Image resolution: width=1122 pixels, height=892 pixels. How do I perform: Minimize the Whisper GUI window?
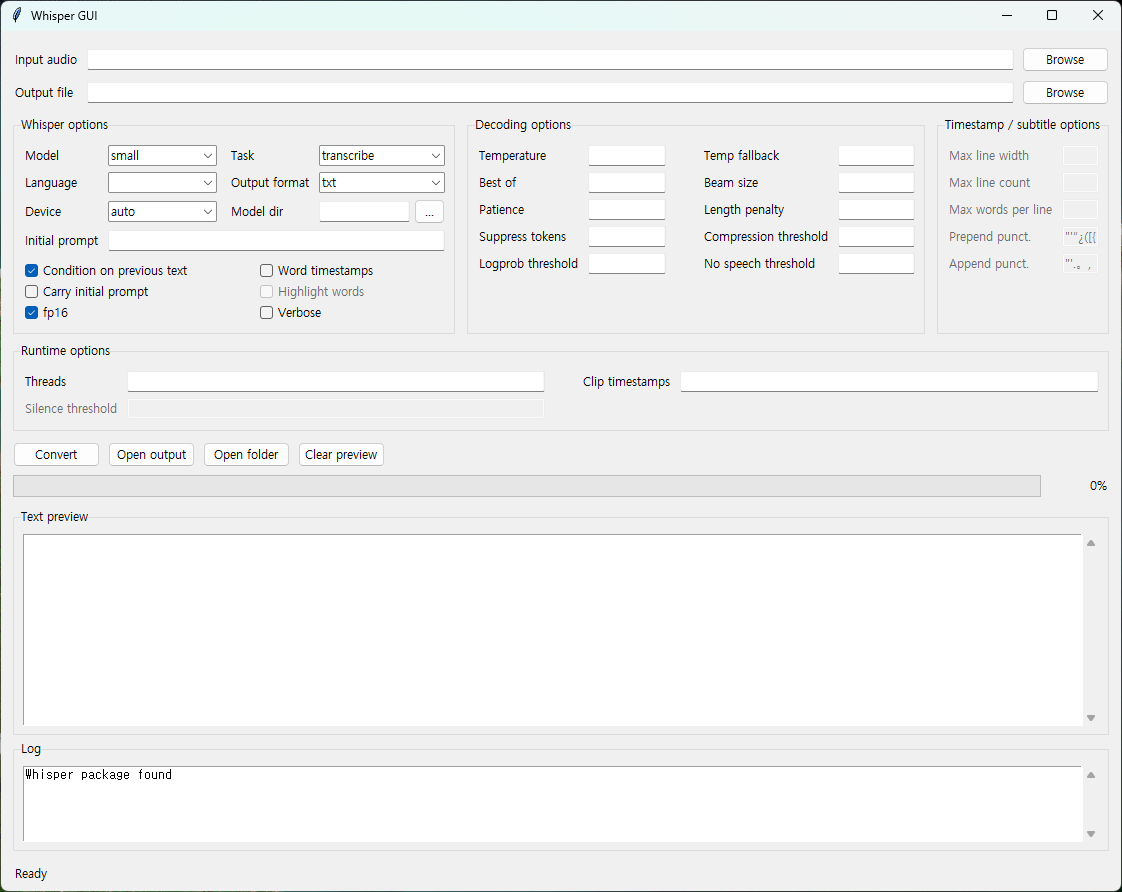point(1007,15)
